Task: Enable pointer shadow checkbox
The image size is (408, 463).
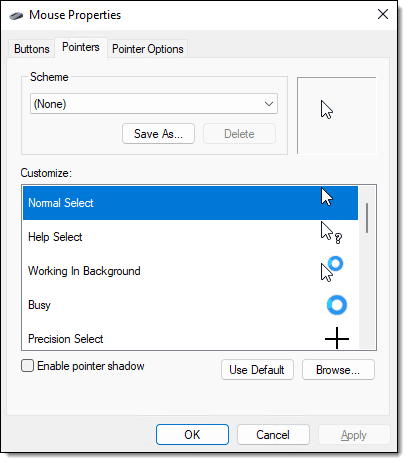Action: [27, 366]
